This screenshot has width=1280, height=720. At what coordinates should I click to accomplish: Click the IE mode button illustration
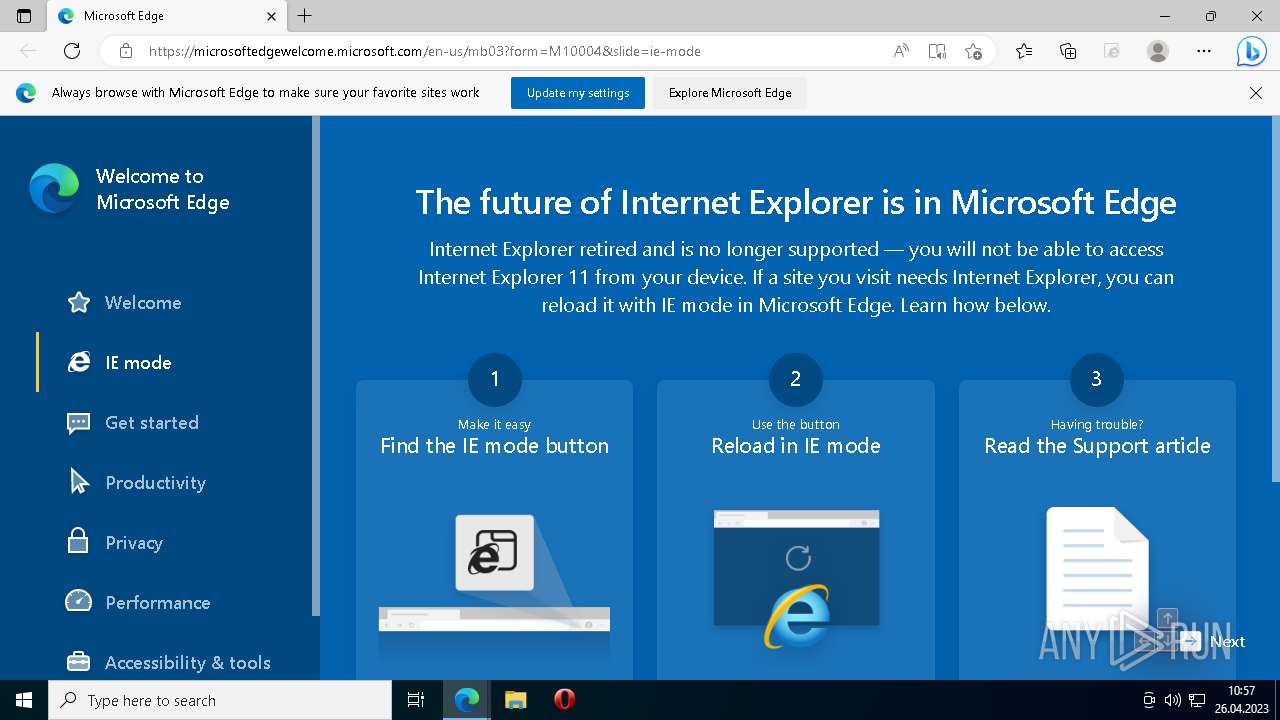click(x=494, y=575)
